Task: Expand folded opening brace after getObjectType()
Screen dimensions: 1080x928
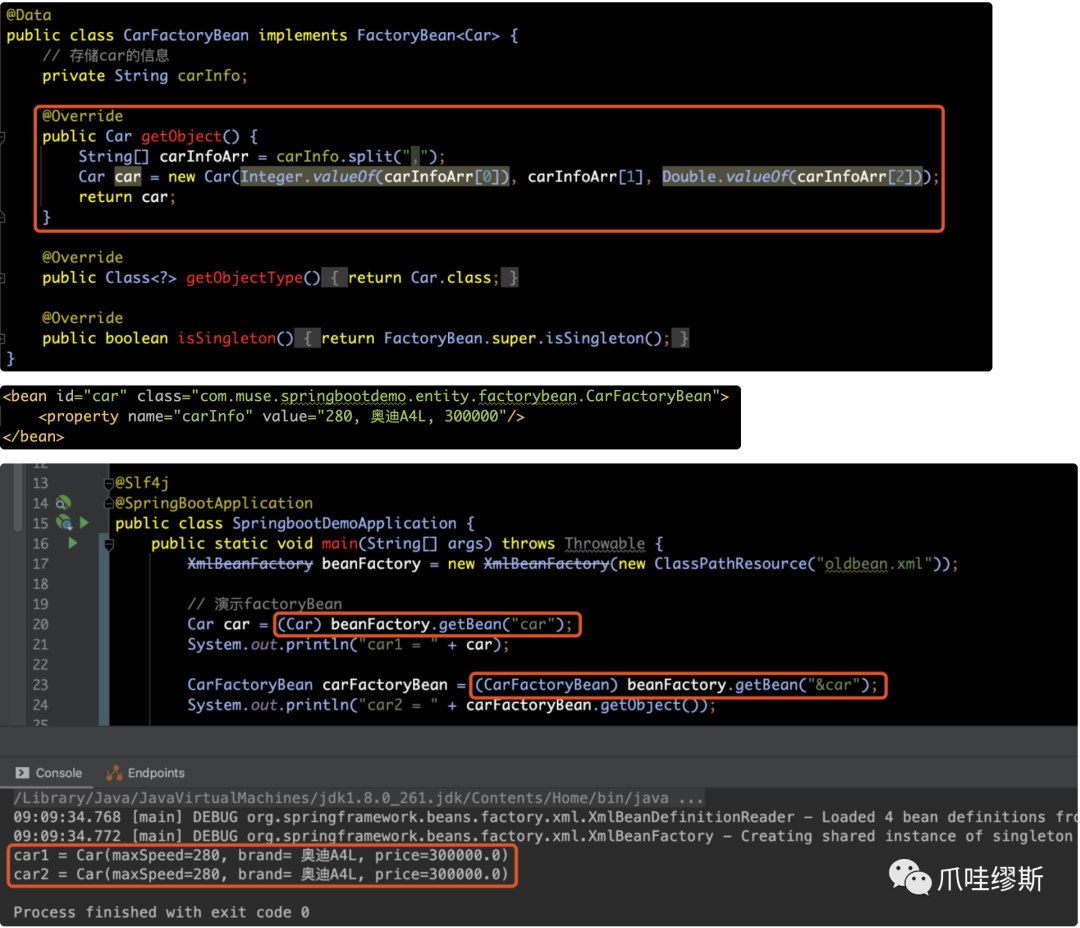Action: click(334, 278)
